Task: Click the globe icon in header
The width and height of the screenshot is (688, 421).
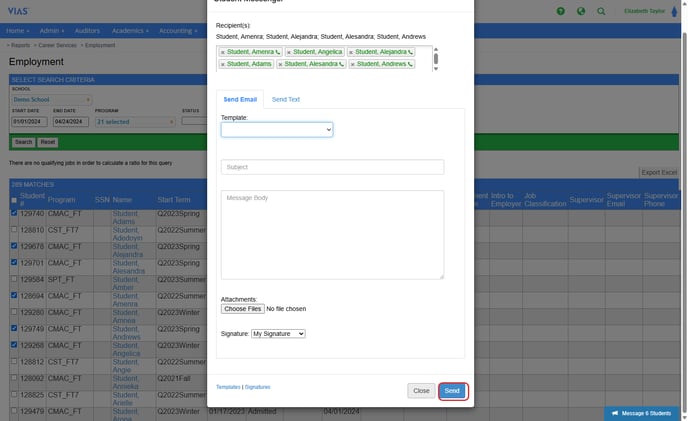Action: [x=581, y=11]
